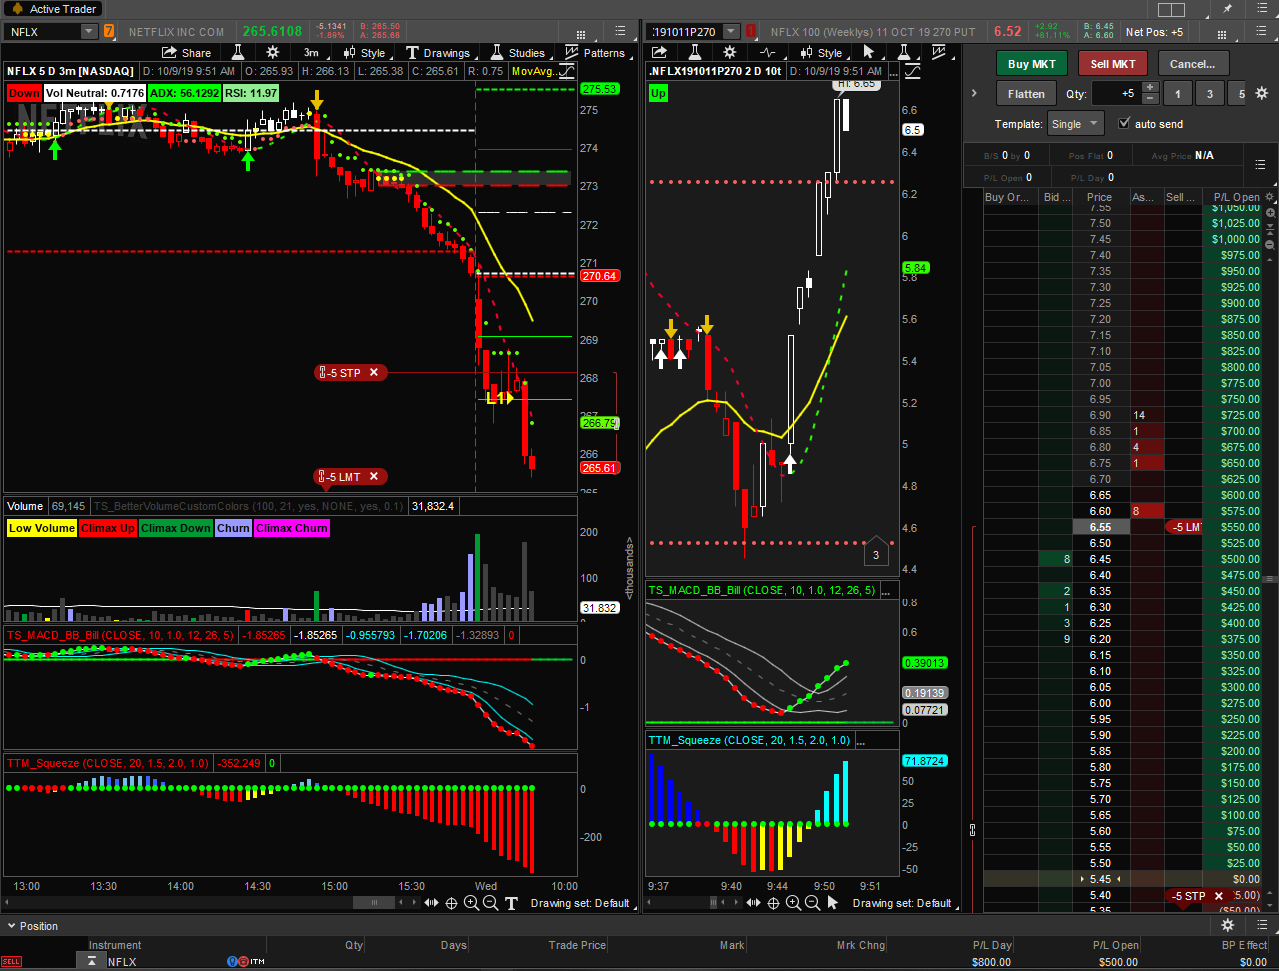1279x971 pixels.
Task: Open Drawing set Default under NFLX chart
Action: tap(580, 903)
